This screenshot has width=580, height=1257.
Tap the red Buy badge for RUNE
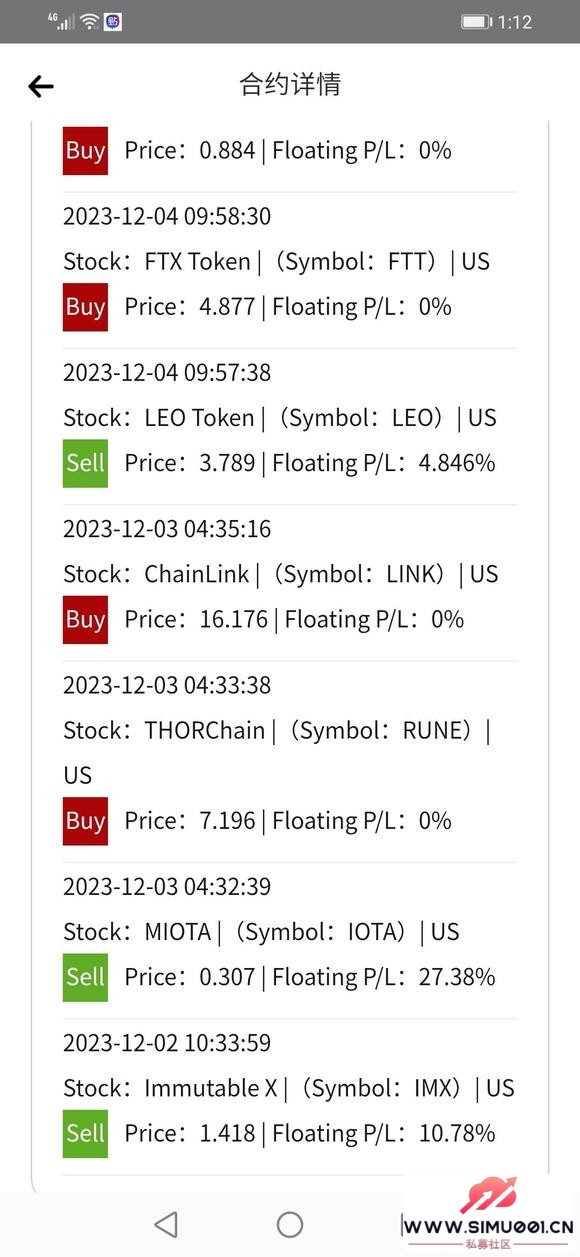(x=85, y=821)
